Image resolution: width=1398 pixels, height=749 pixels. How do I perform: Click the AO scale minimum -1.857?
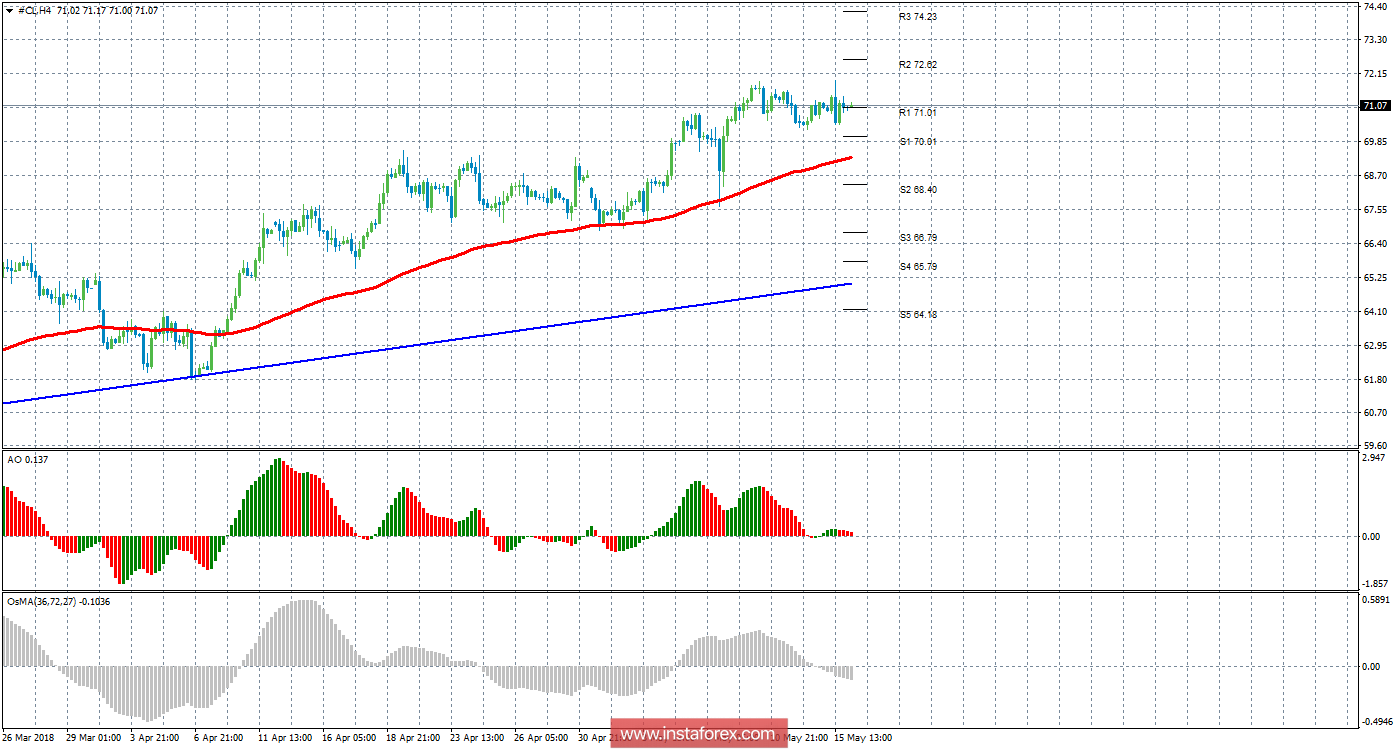[1375, 583]
